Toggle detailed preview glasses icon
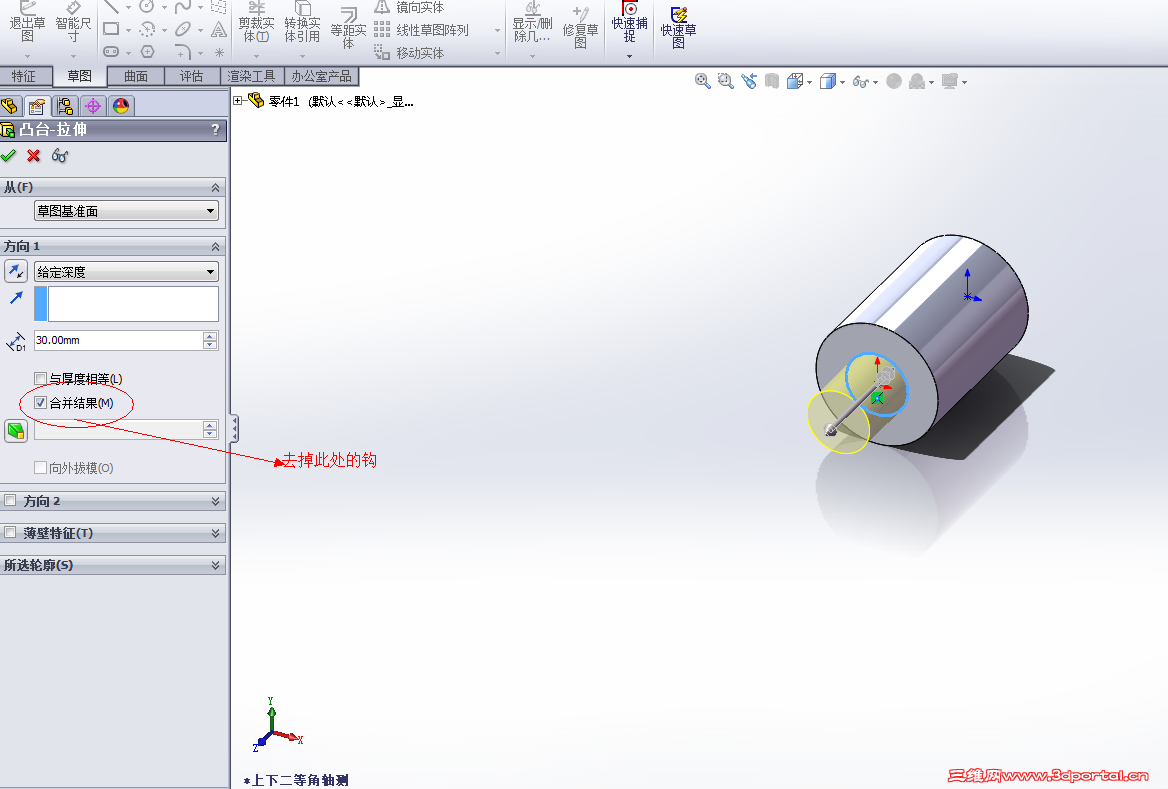 [60, 156]
